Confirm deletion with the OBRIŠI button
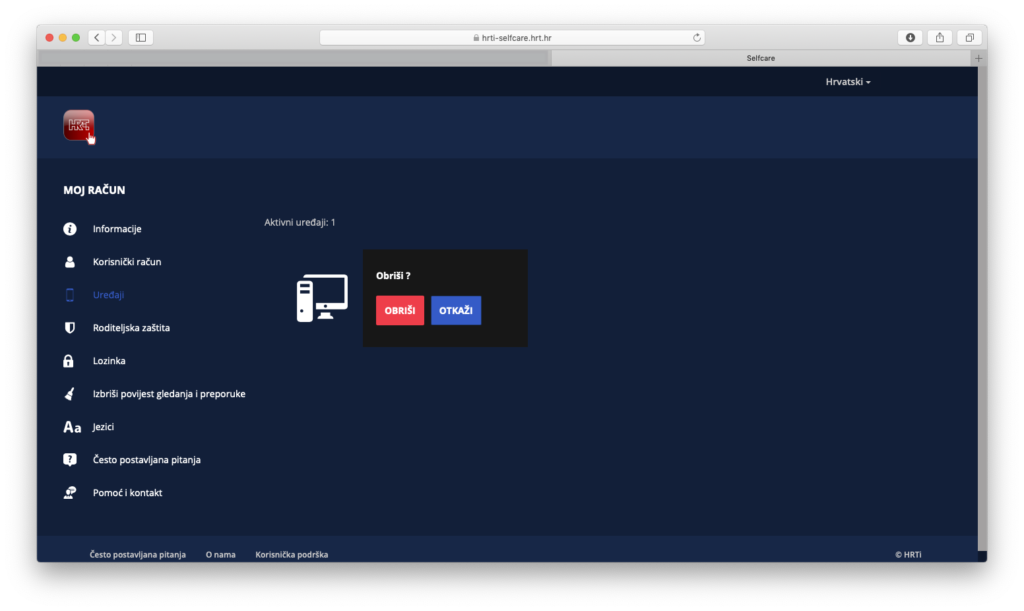The width and height of the screenshot is (1024, 611). tap(400, 310)
